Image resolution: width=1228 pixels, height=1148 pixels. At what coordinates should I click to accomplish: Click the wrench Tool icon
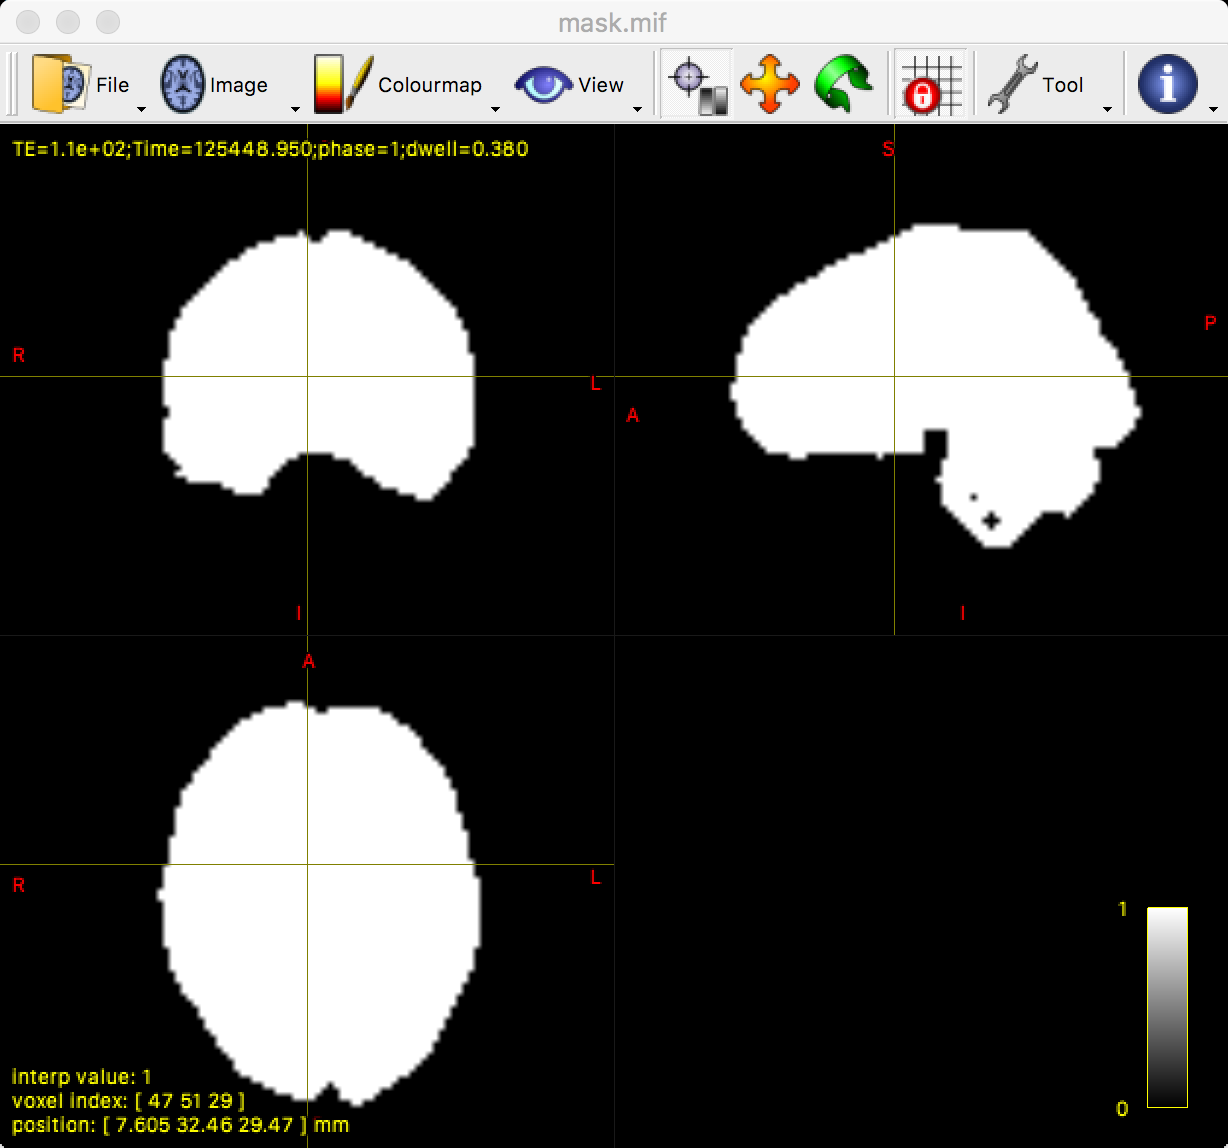coord(1011,84)
